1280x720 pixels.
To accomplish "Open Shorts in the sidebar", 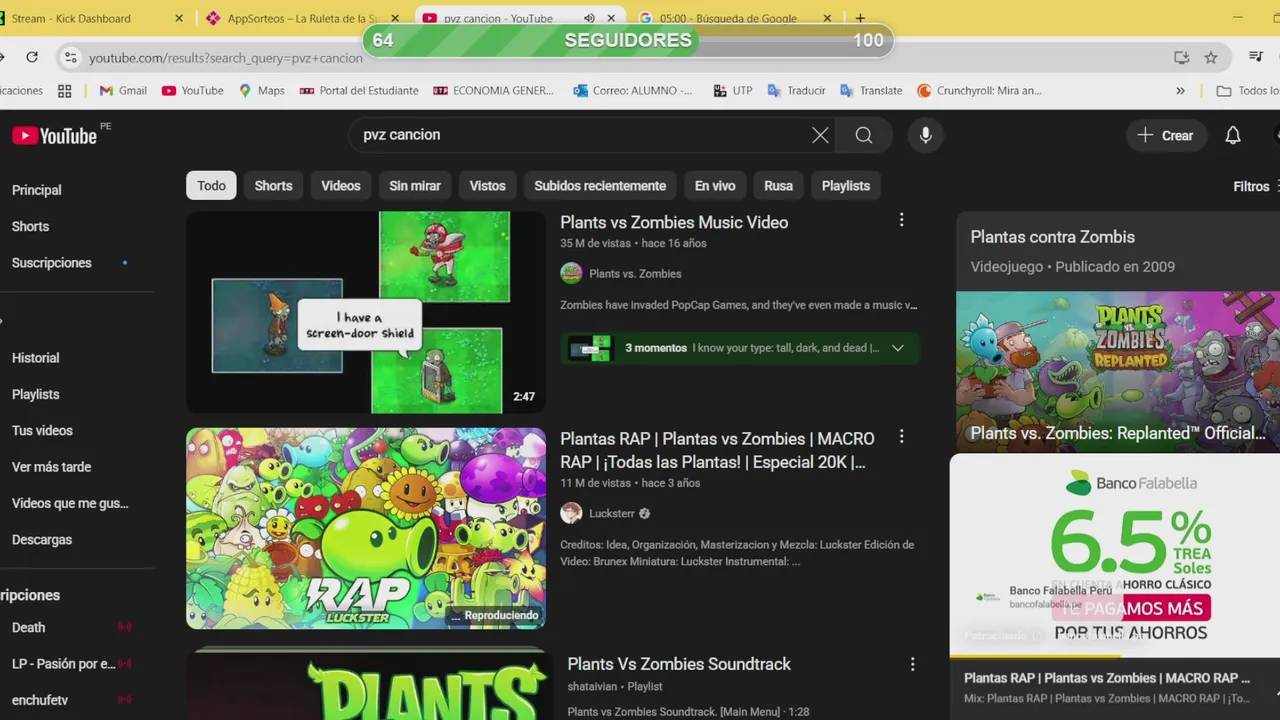I will (30, 227).
